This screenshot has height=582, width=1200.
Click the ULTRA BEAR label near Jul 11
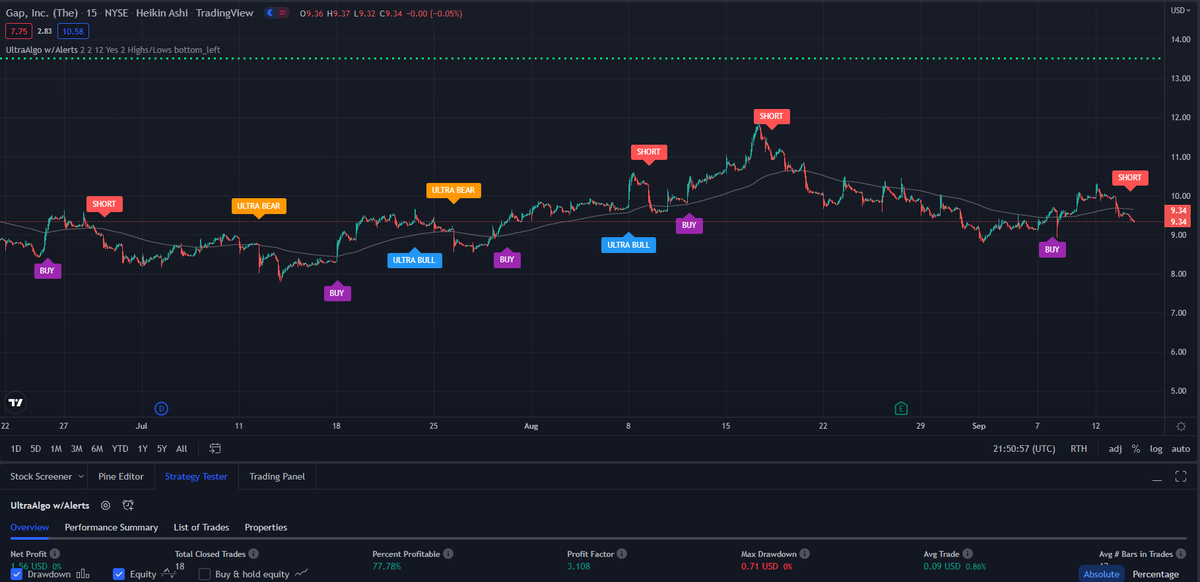click(259, 207)
